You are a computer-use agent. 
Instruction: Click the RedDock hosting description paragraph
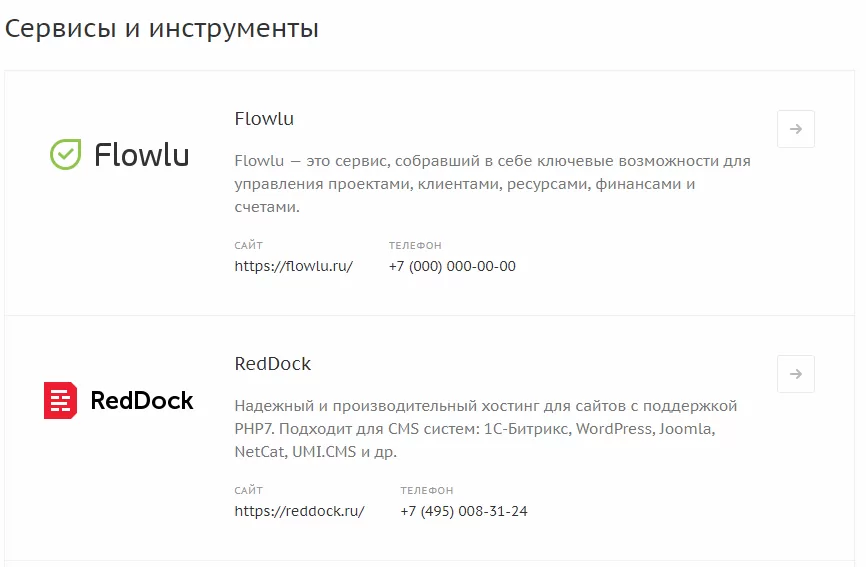(485, 429)
